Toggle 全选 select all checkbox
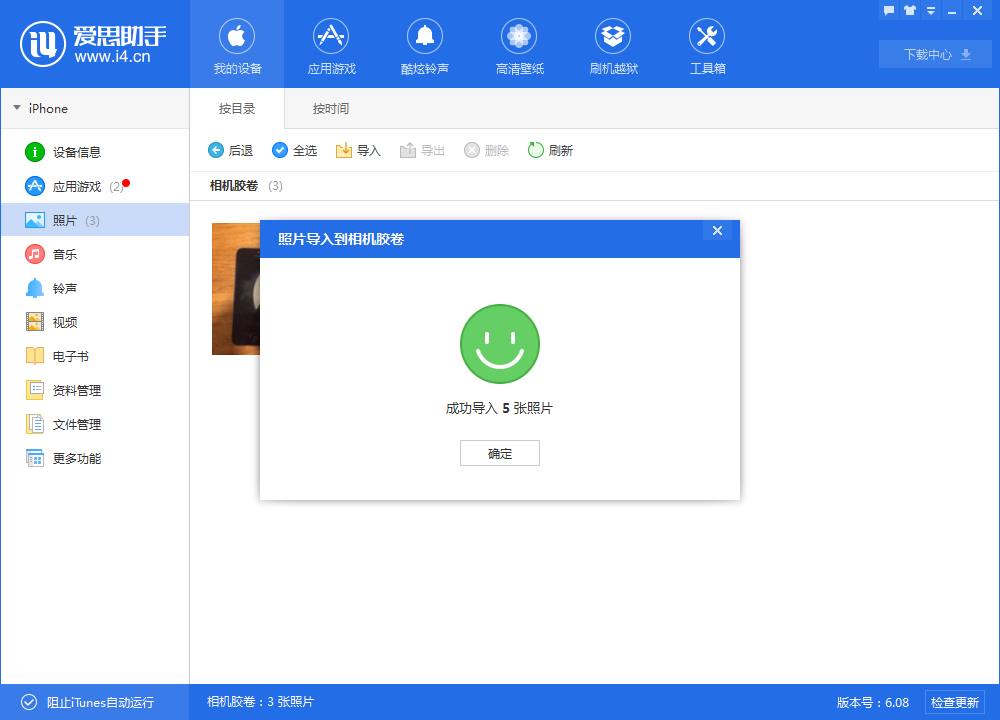Screen dimensions: 1000x720 point(280,150)
